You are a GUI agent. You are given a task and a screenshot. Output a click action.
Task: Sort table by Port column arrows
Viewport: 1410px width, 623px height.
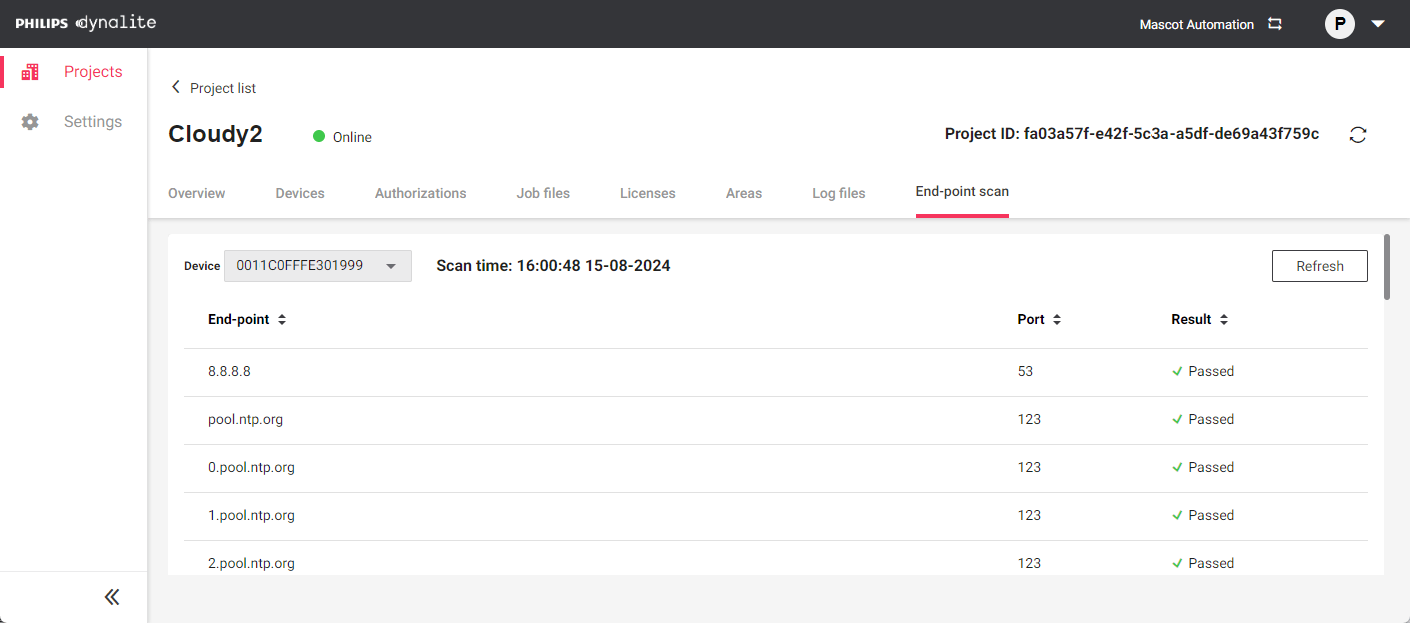point(1057,320)
